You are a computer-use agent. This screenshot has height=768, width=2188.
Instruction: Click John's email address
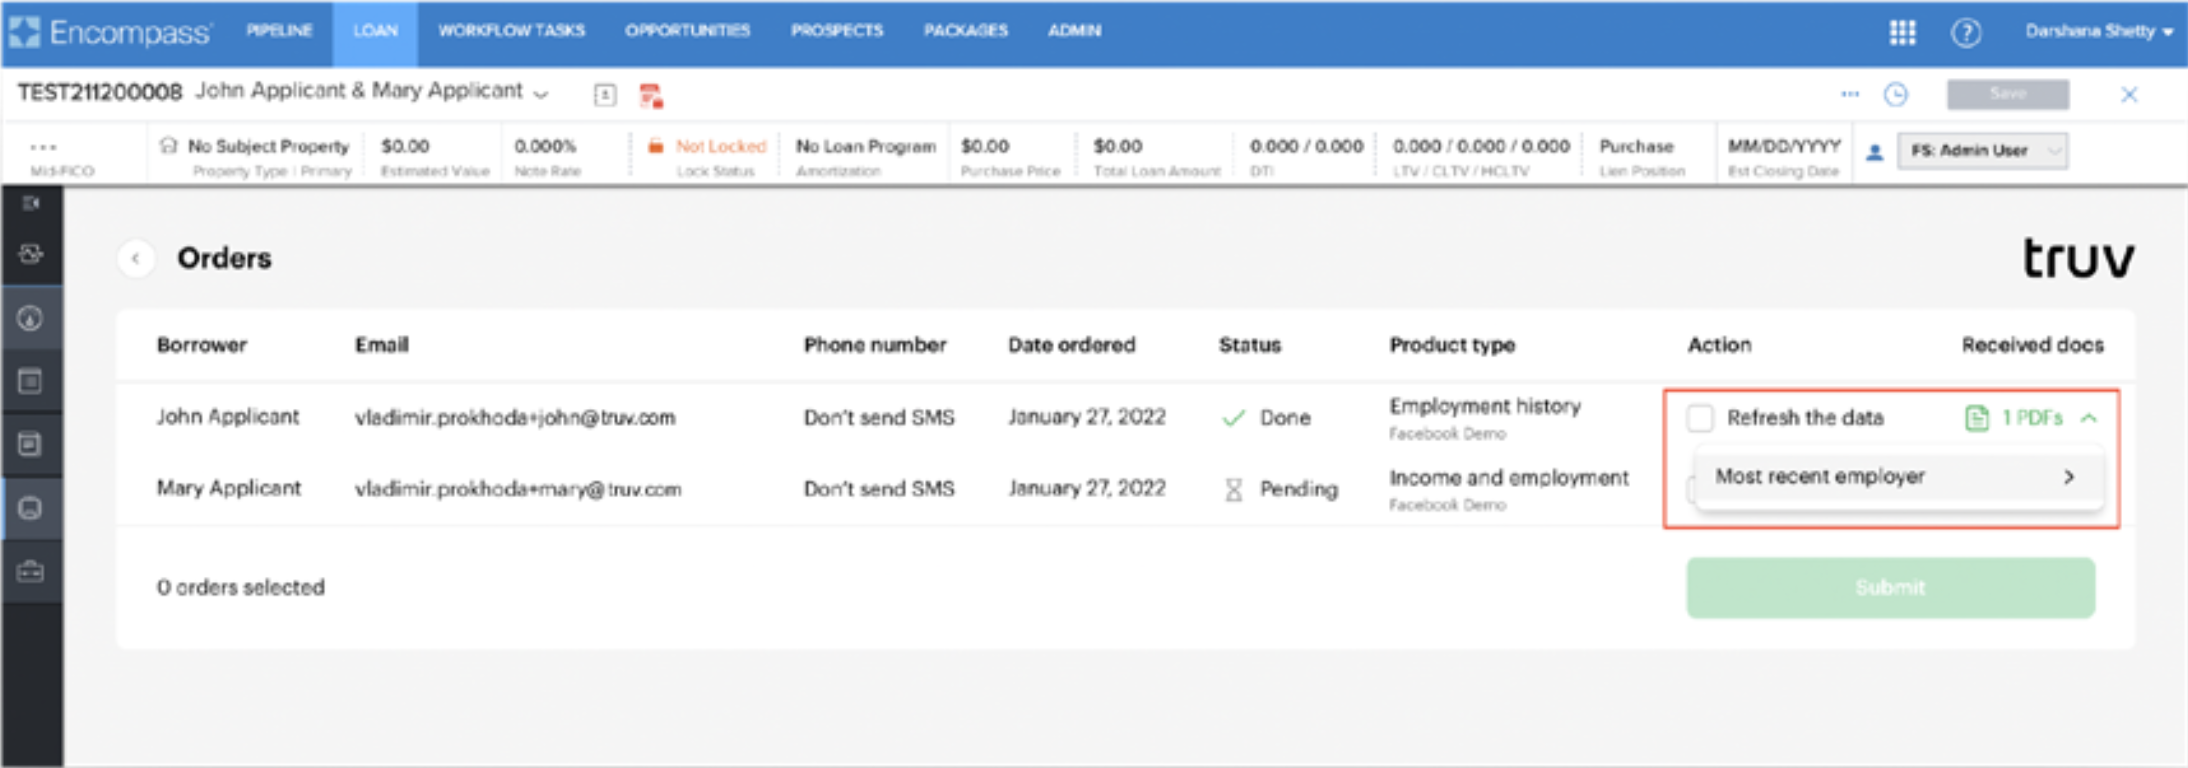tap(515, 418)
